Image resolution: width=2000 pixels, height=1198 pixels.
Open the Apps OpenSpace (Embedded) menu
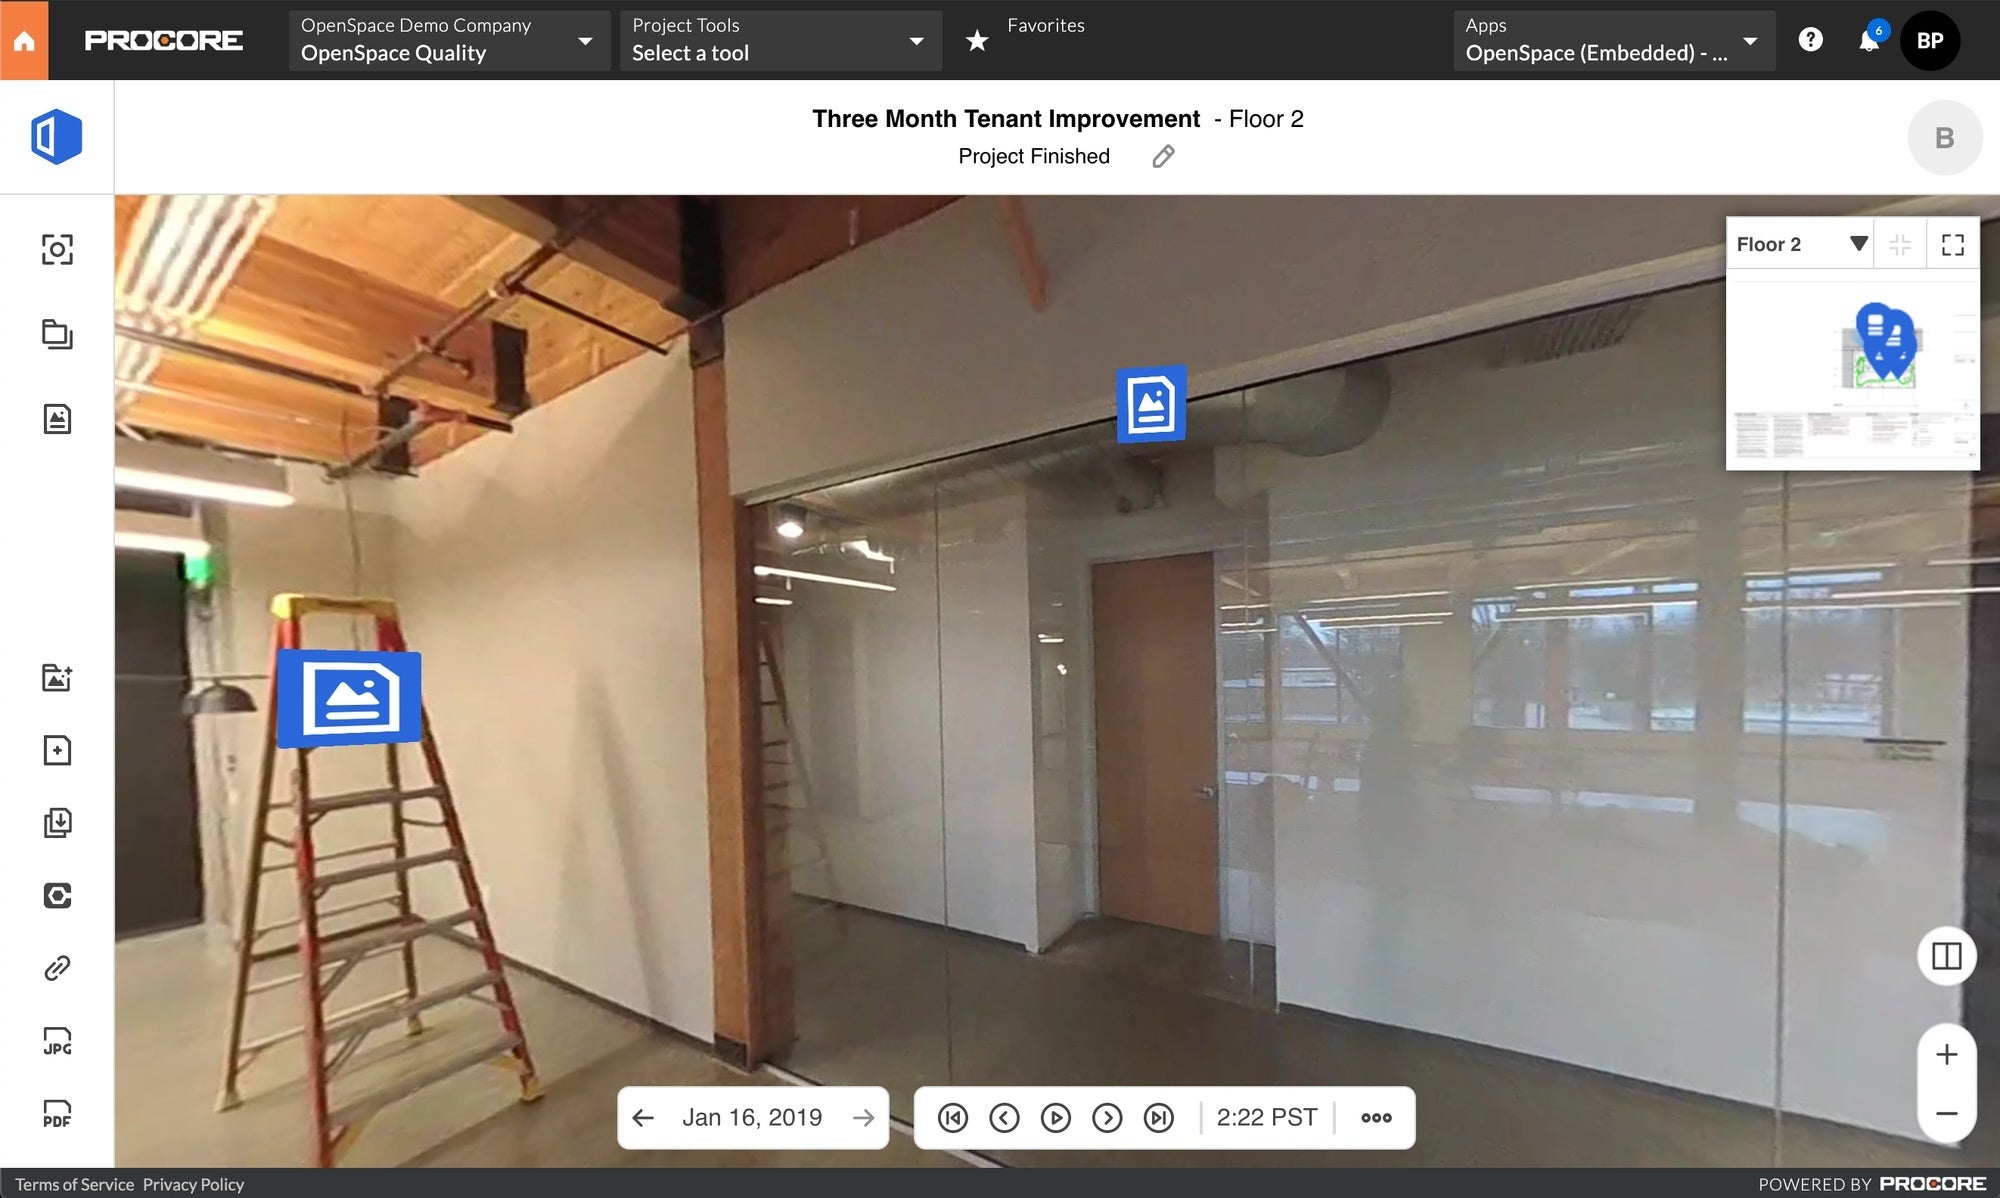(x=1613, y=40)
